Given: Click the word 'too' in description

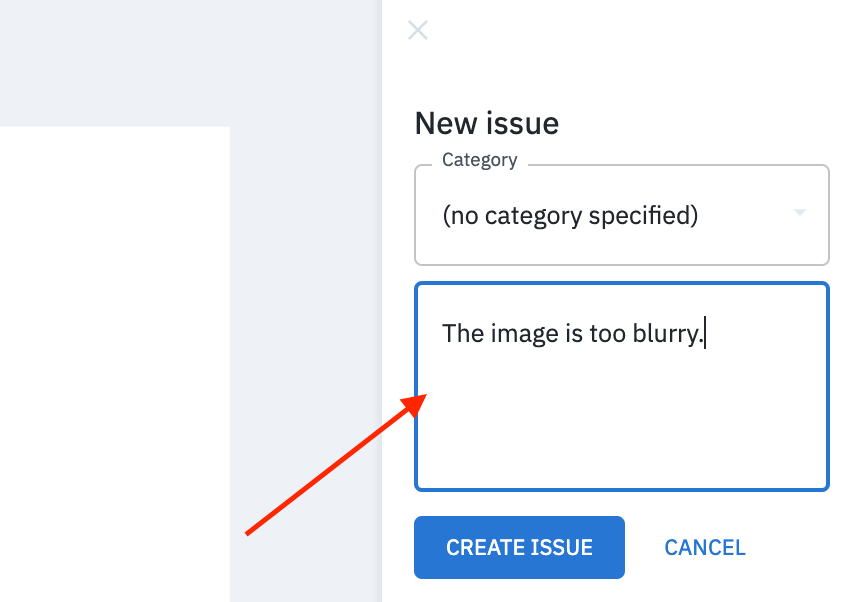Looking at the screenshot, I should click(607, 333).
